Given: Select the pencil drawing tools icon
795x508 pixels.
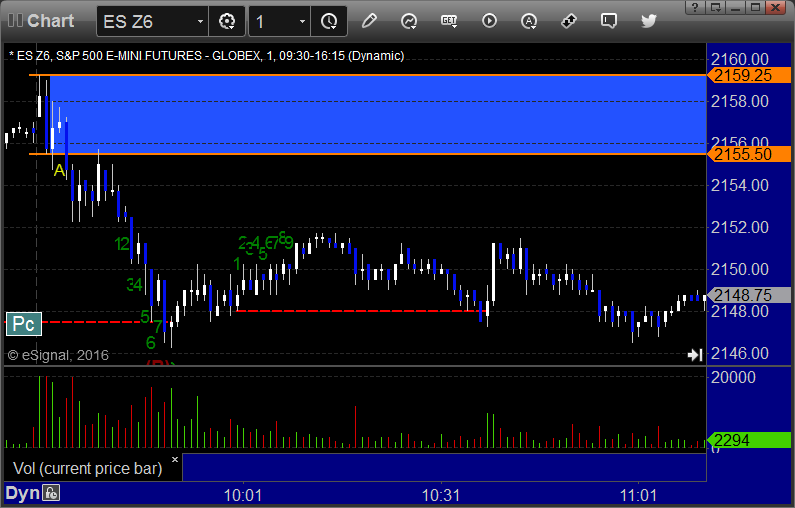Looking at the screenshot, I should (x=369, y=21).
